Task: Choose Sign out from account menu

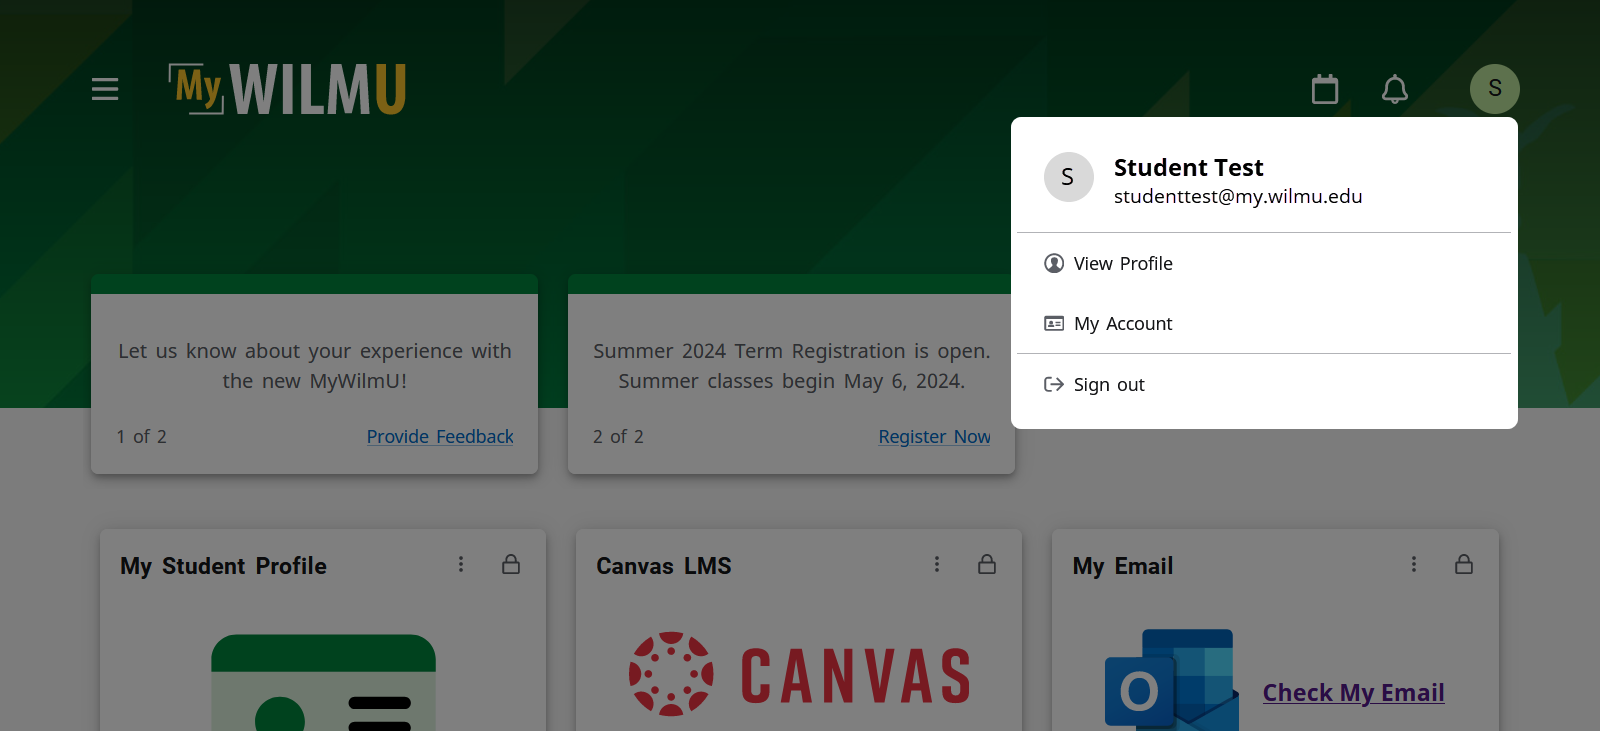Action: 1264,384
